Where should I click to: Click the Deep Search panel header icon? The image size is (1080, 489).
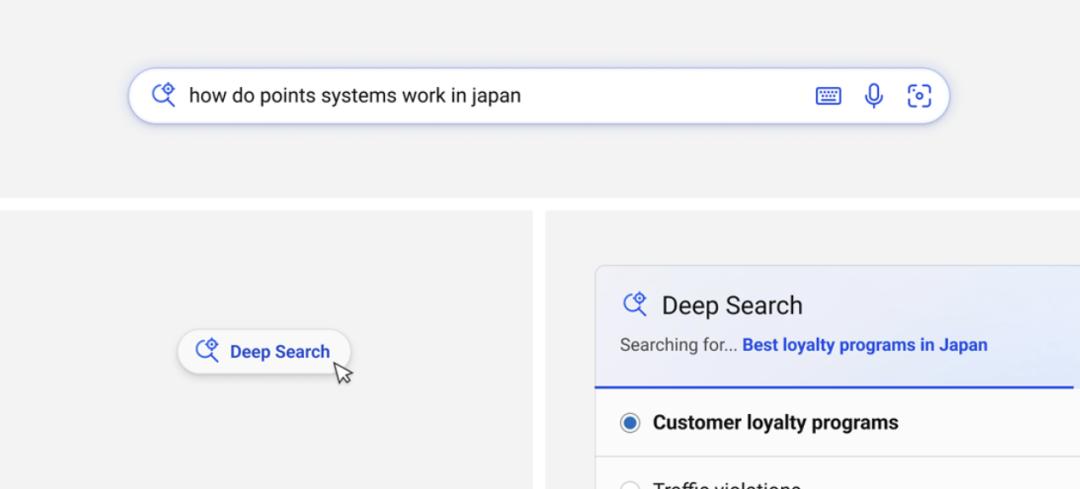[x=635, y=304]
